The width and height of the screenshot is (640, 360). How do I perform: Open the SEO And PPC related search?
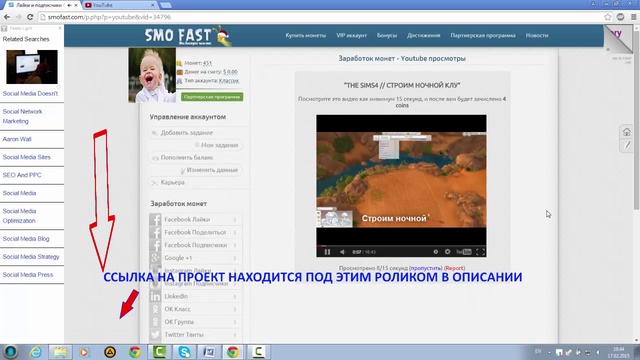tap(22, 175)
